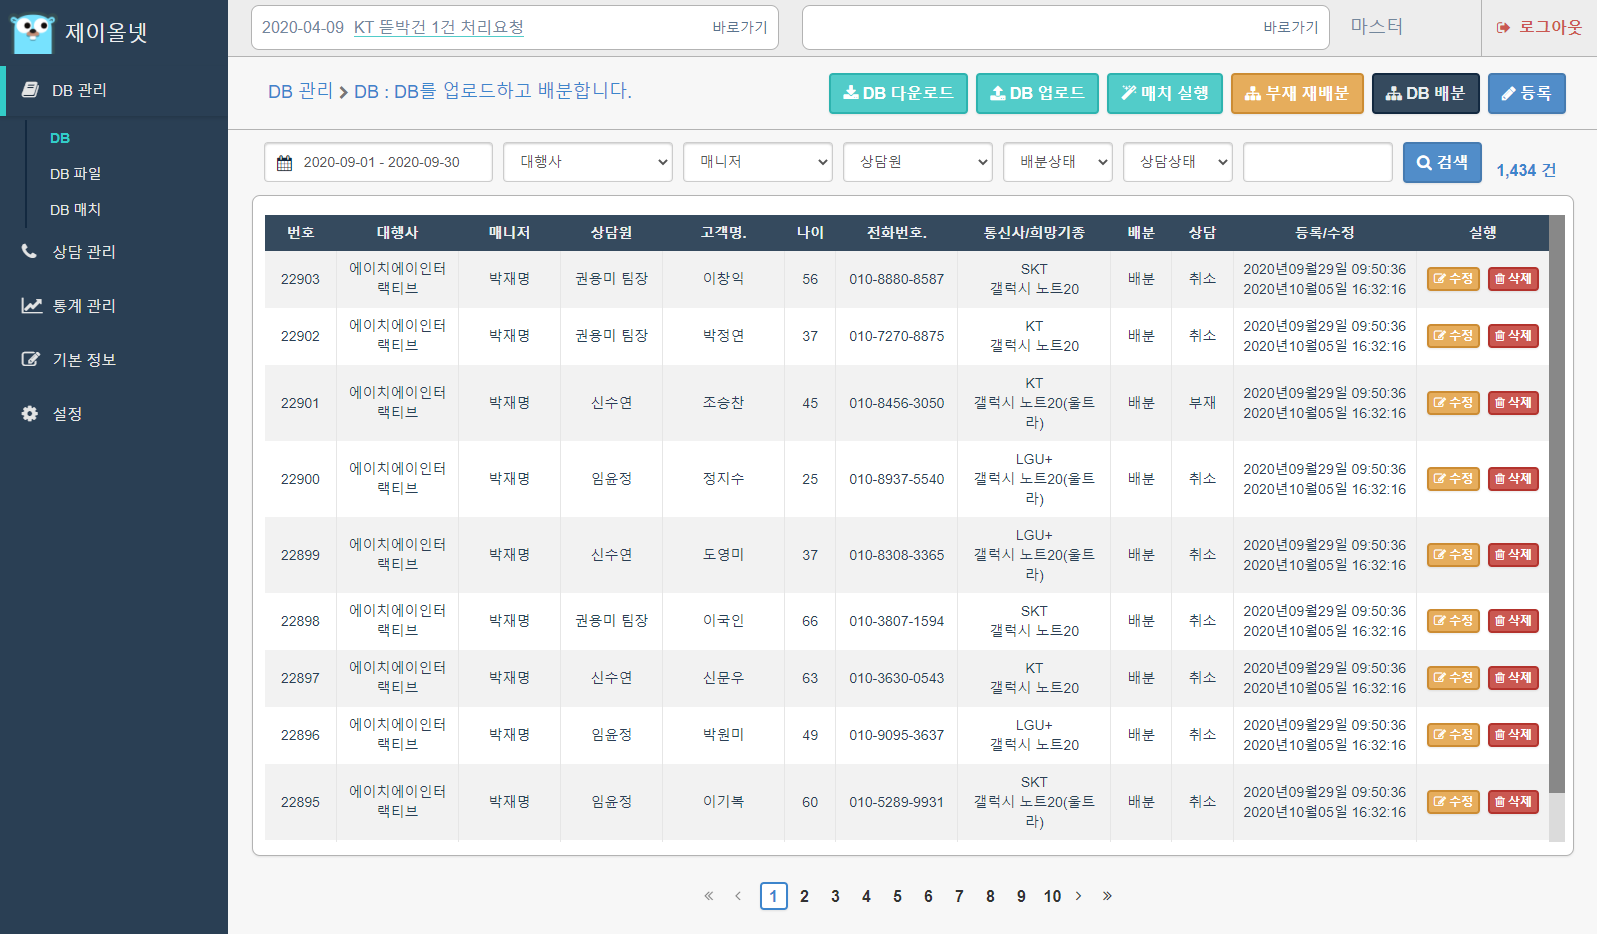Click 수정 for row 22897
Screen dimensions: 1597x934
pyautogui.click(x=1453, y=678)
